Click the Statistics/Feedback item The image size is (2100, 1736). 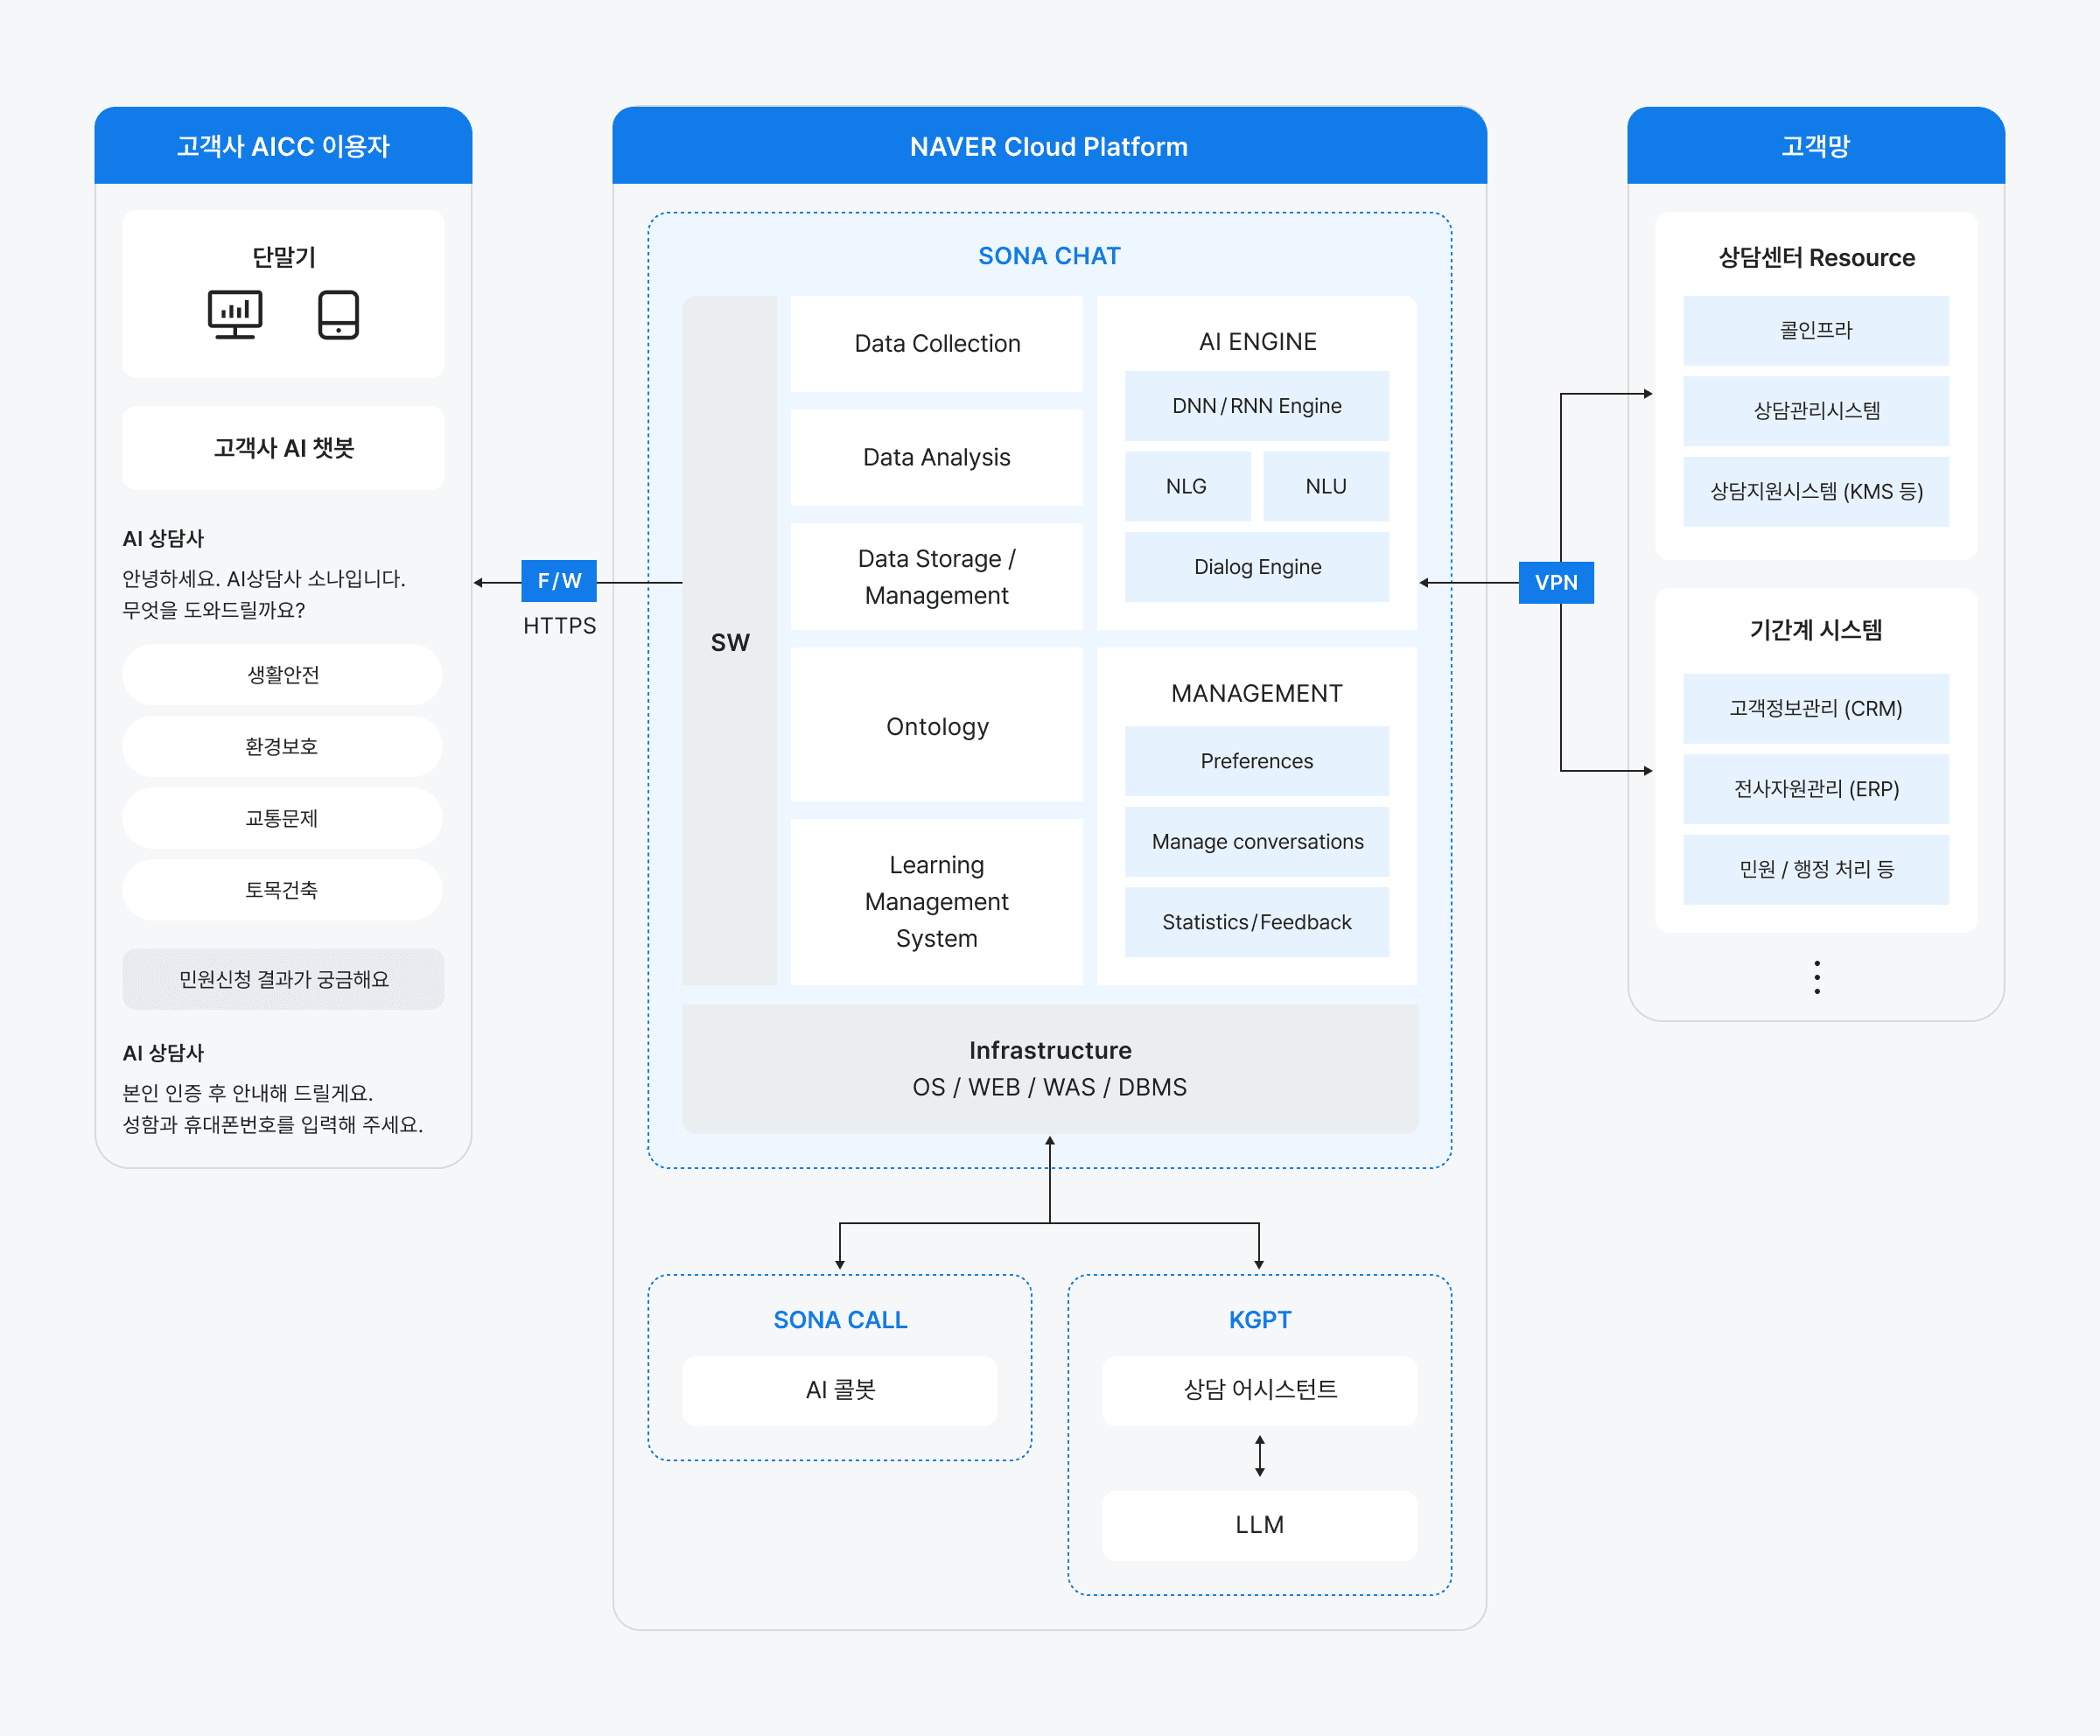pyautogui.click(x=1256, y=922)
